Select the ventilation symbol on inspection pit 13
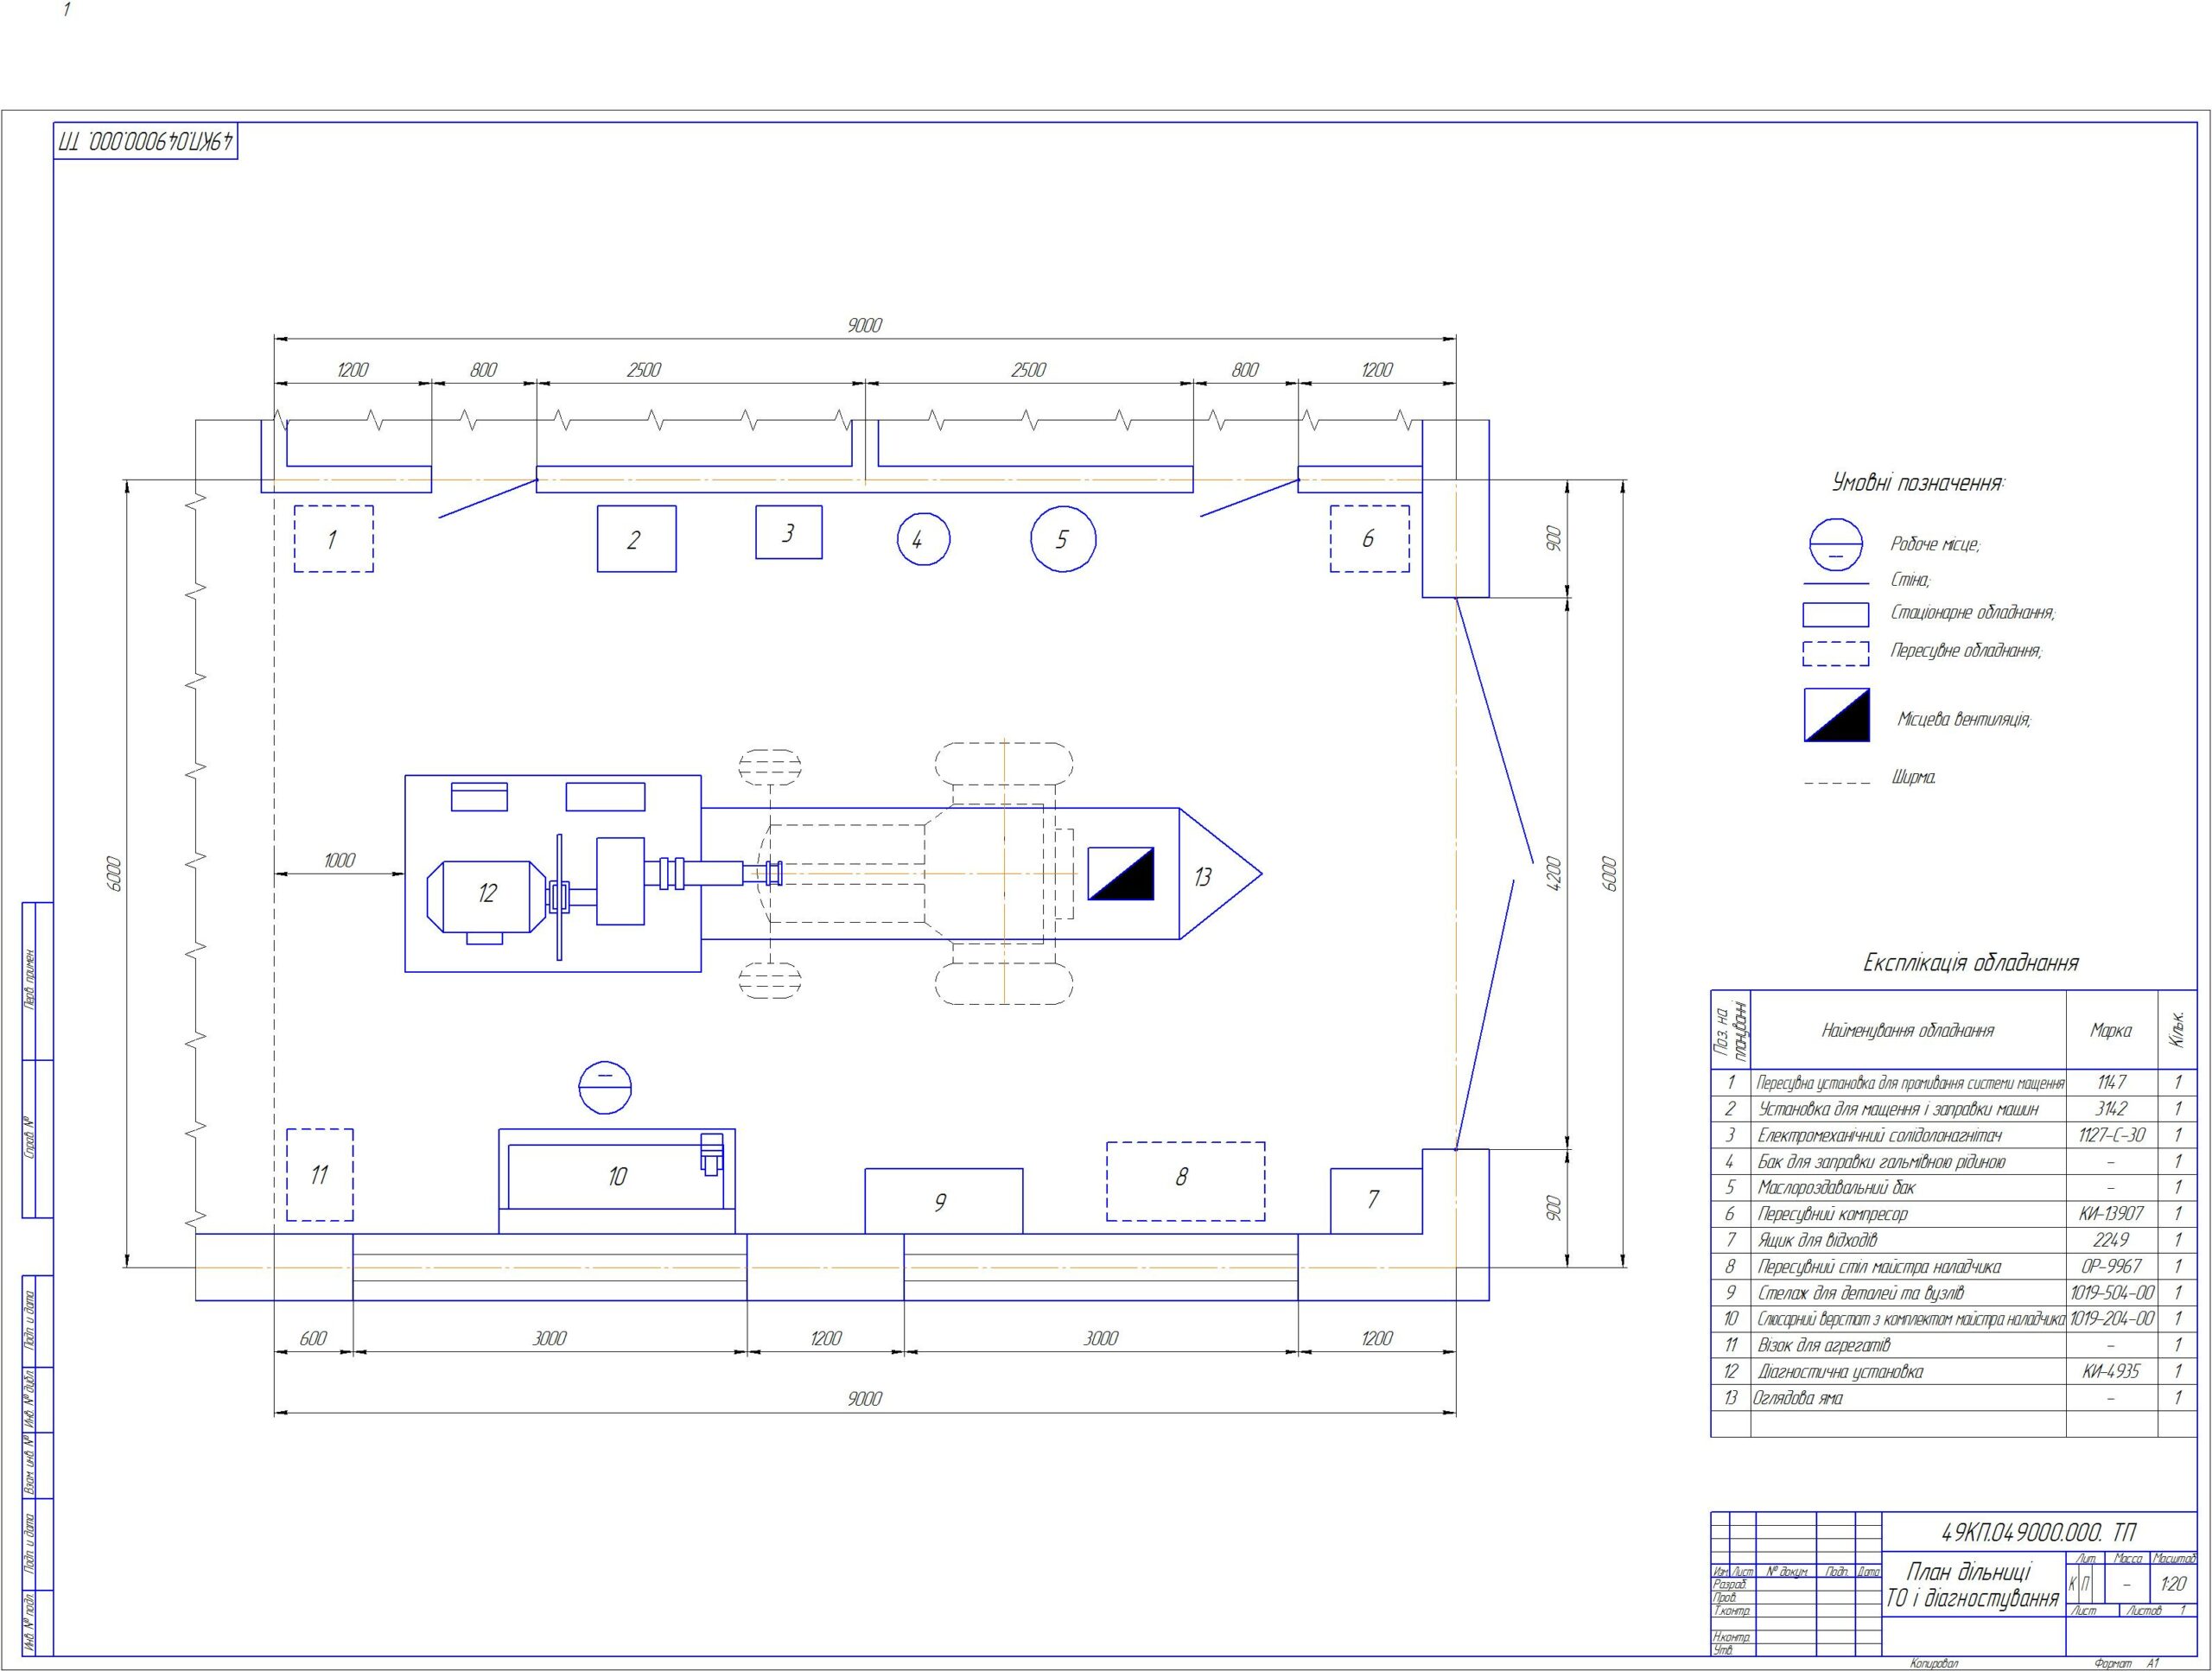Viewport: 2212px width, 1671px height. click(1121, 873)
